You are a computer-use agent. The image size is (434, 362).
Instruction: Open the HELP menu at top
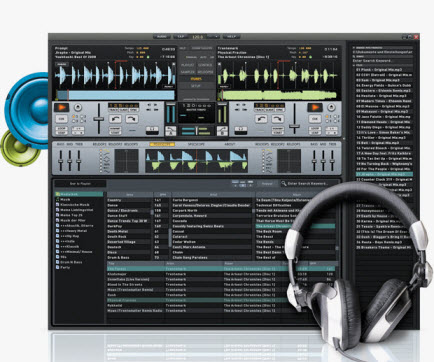coord(231,36)
